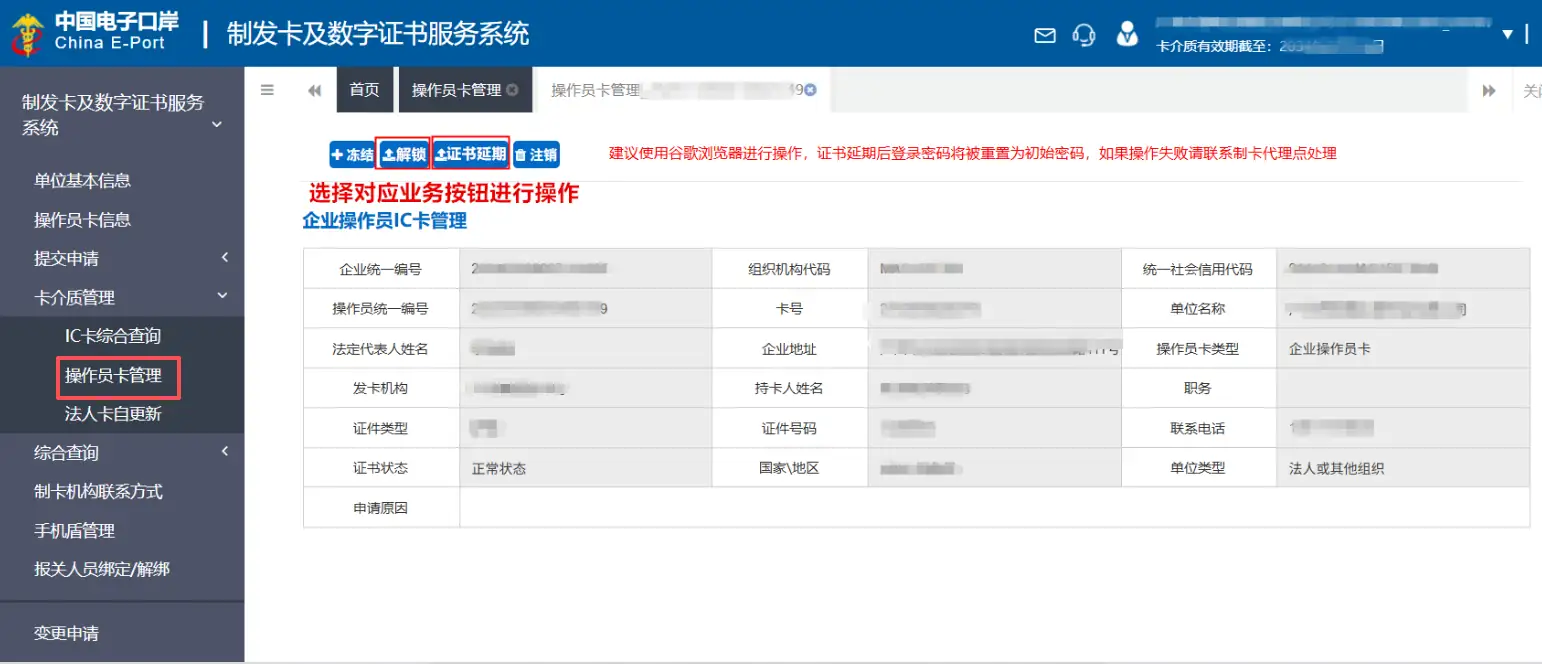The height and width of the screenshot is (664, 1542).
Task: Click the 组织机构代码 label cell
Action: (790, 269)
